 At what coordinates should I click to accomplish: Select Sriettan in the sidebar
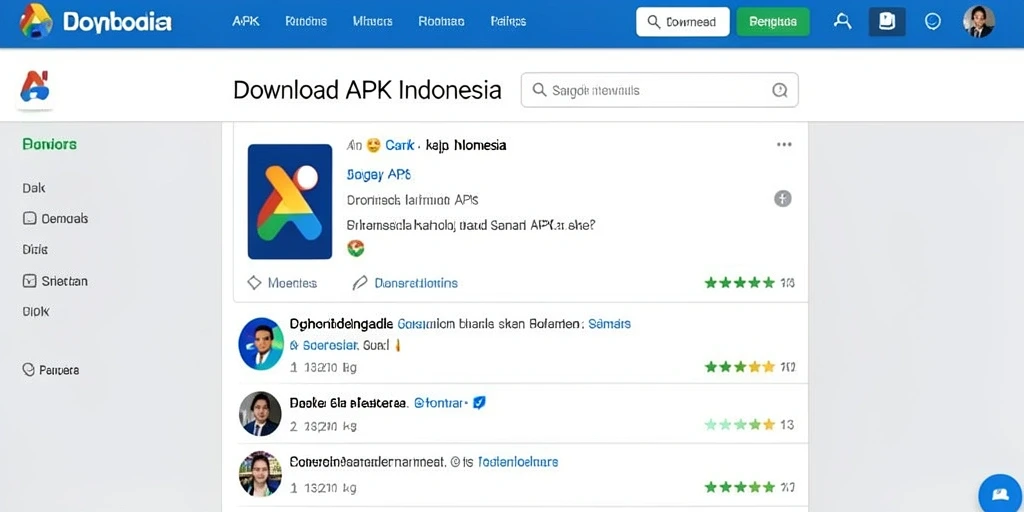pos(65,281)
